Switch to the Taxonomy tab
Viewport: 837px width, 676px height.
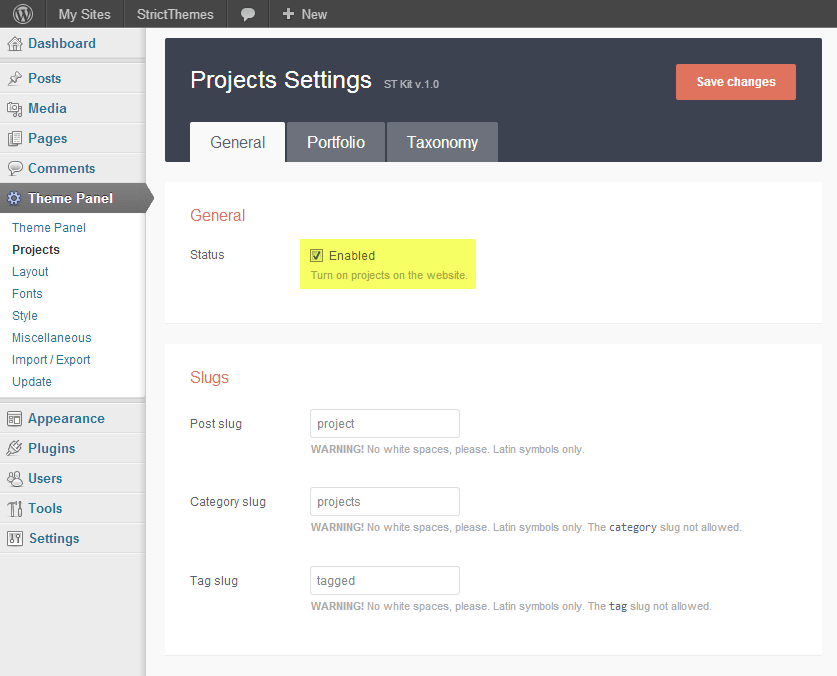pyautogui.click(x=442, y=142)
